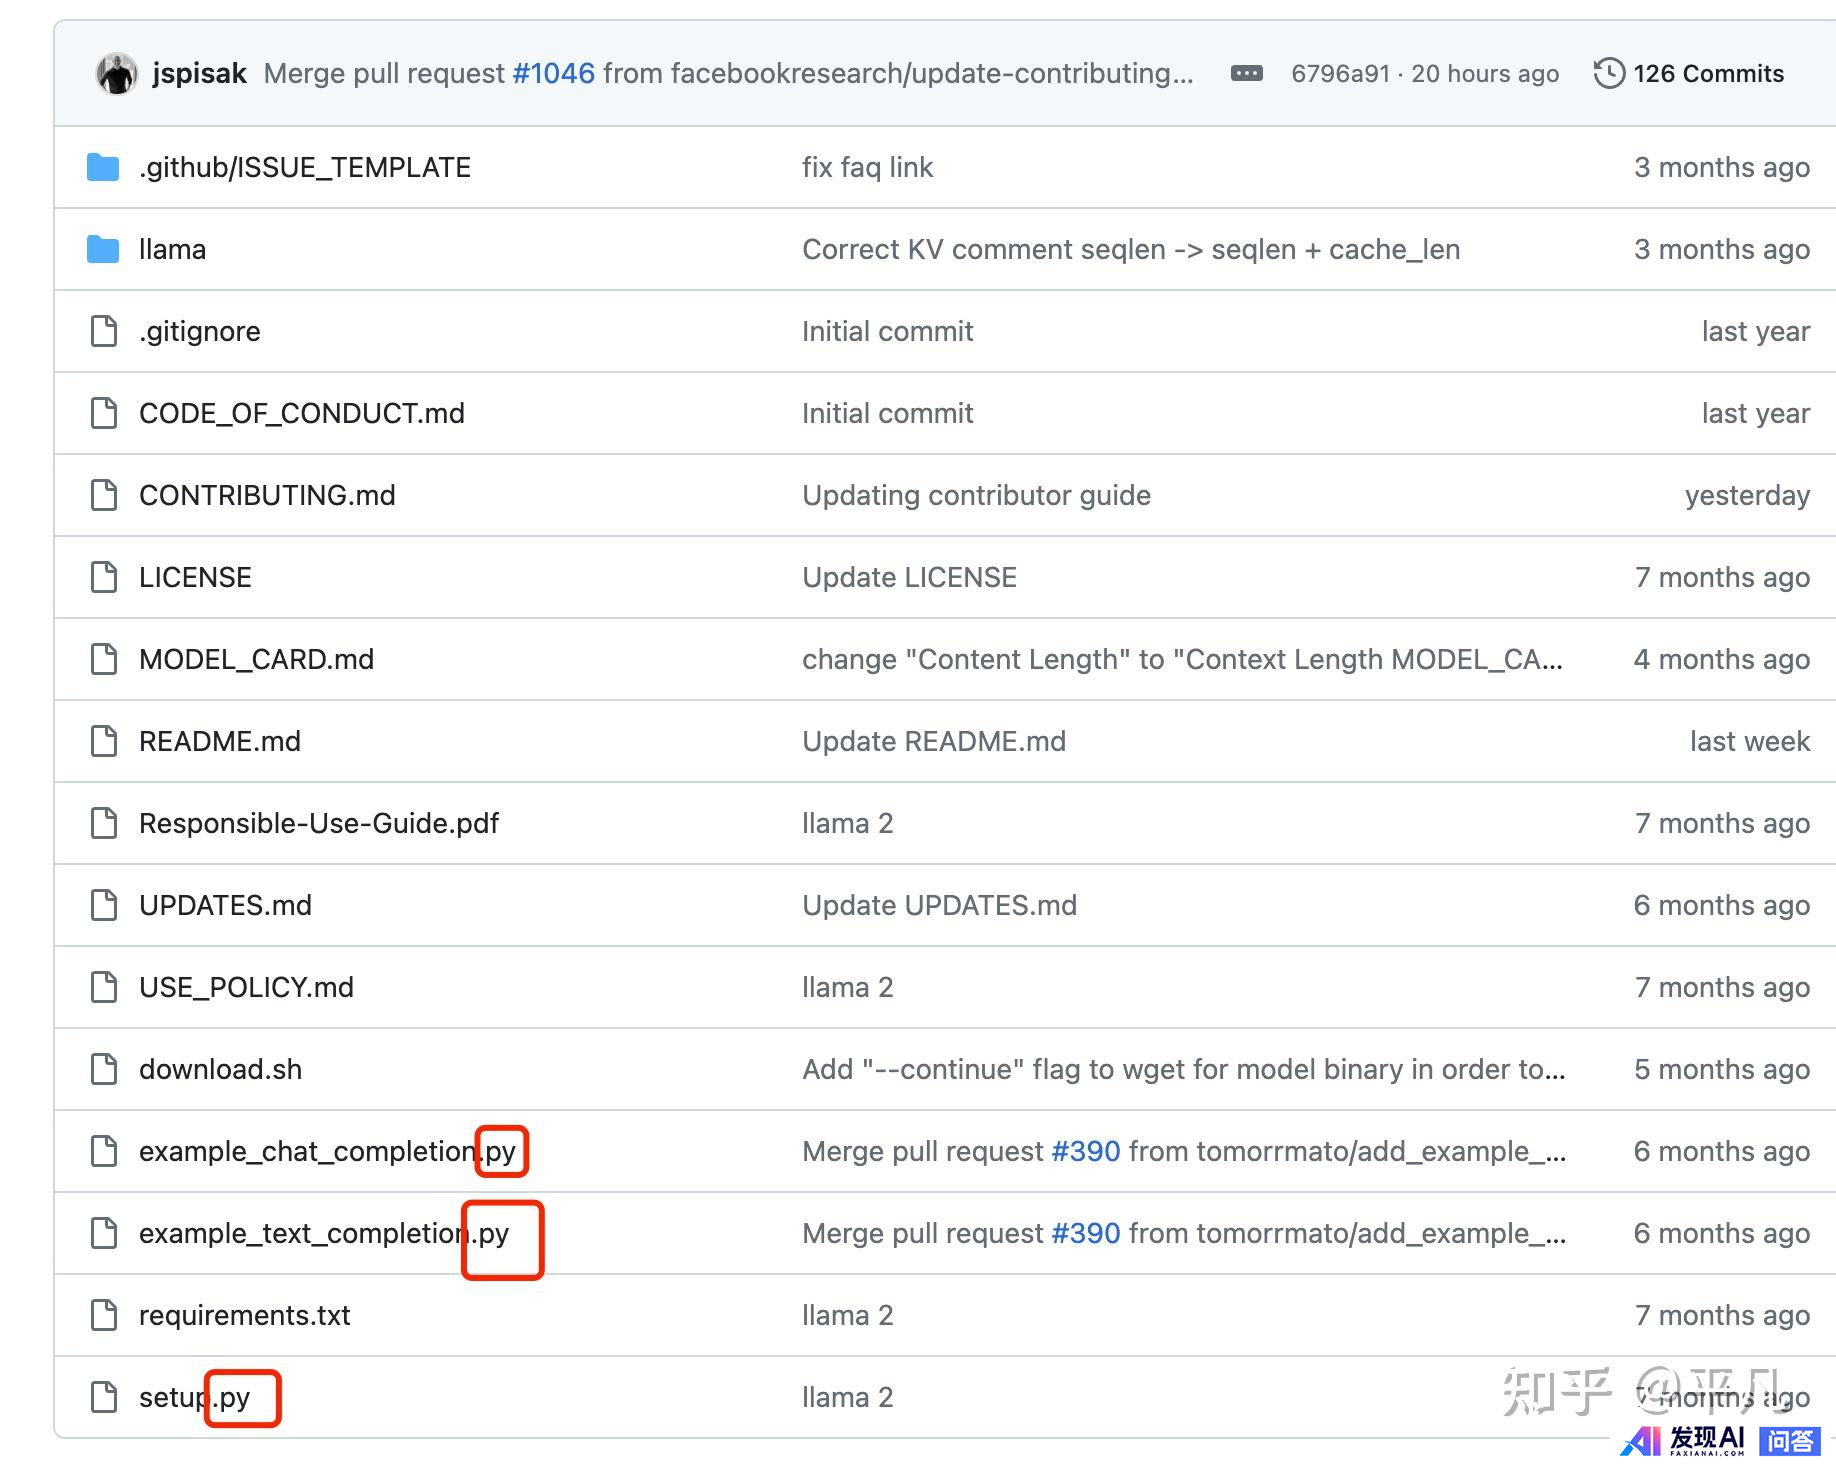Click file icon beside example_text_completion.py
Image resolution: width=1836 pixels, height=1466 pixels.
pyautogui.click(x=104, y=1233)
